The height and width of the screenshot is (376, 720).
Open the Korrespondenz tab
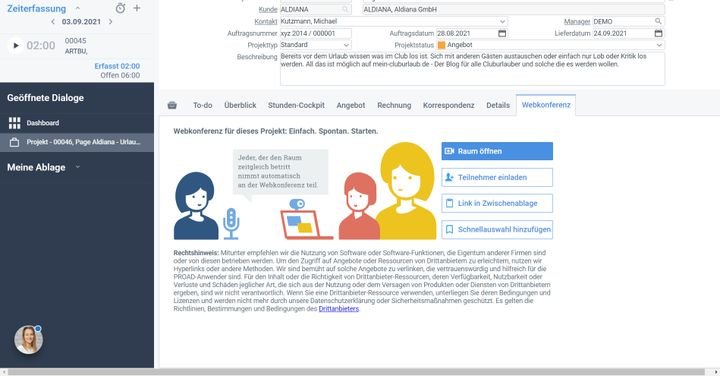449,105
